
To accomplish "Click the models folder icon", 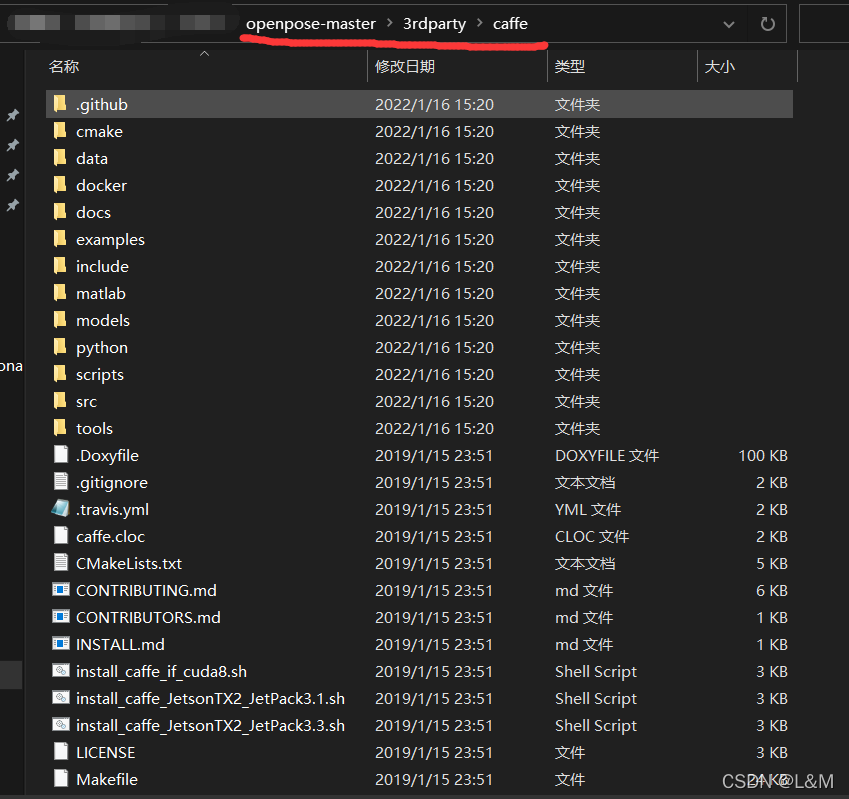I will 60,319.
